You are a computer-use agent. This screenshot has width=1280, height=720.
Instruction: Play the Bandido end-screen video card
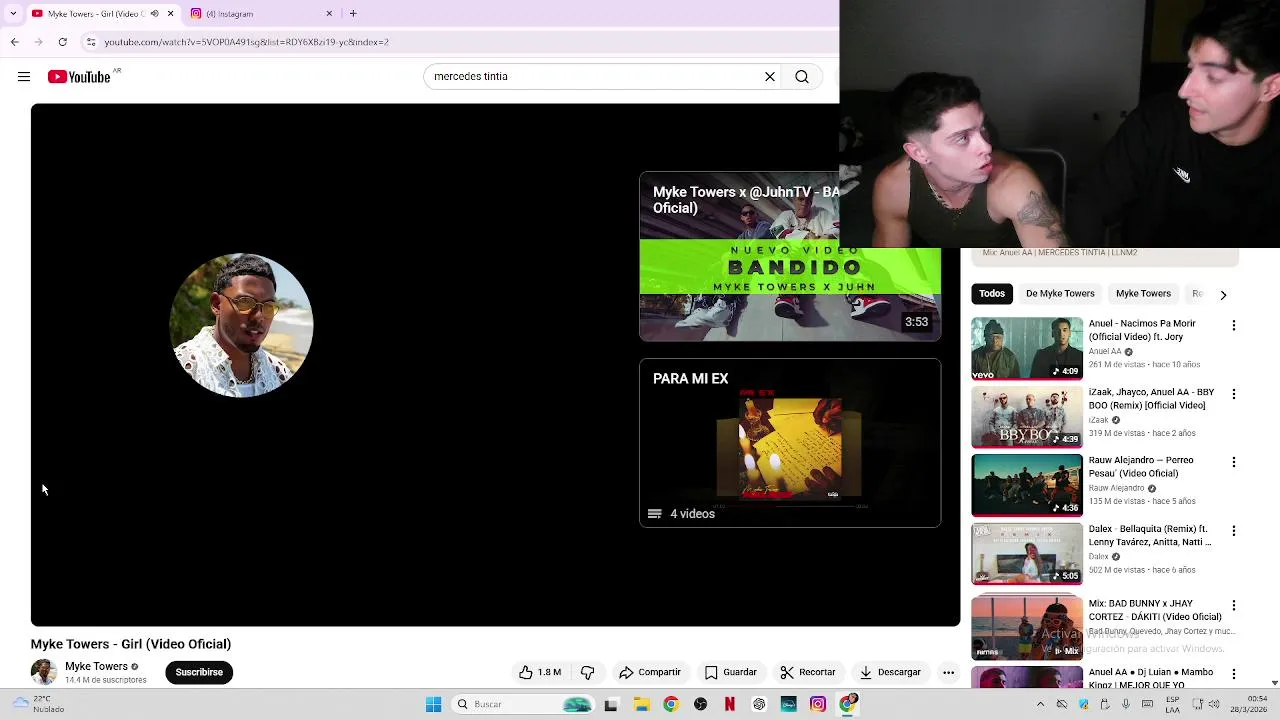pyautogui.click(x=790, y=257)
